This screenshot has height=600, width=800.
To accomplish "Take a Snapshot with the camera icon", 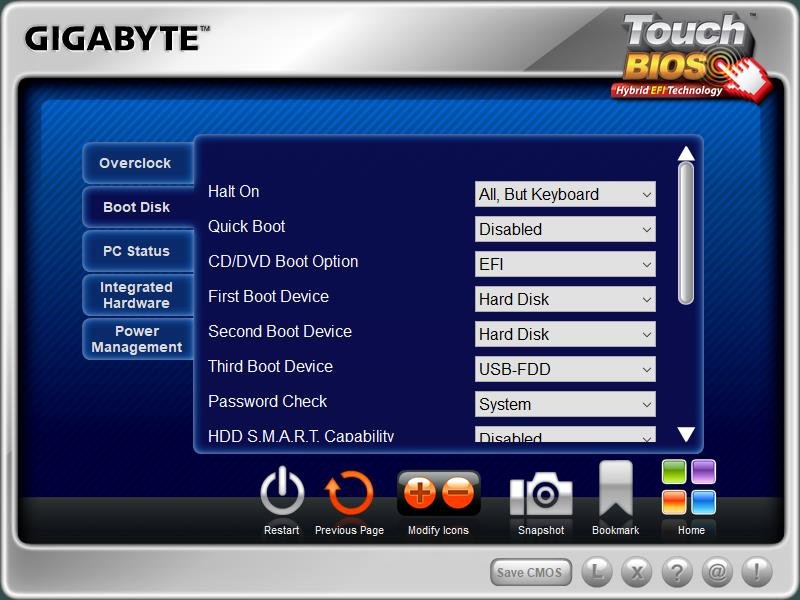I will [541, 494].
